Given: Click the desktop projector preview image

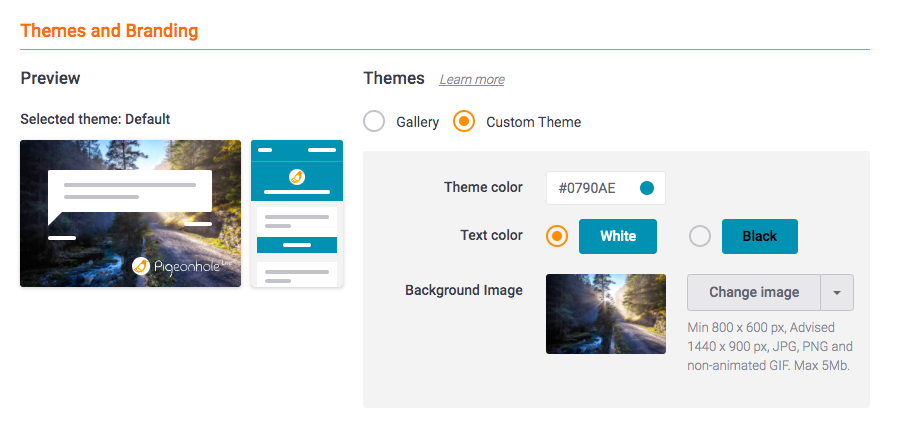Looking at the screenshot, I should (131, 213).
